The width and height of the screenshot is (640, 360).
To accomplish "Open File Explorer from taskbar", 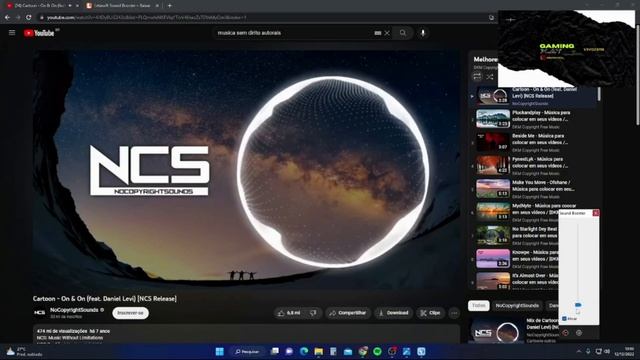I will tap(319, 351).
